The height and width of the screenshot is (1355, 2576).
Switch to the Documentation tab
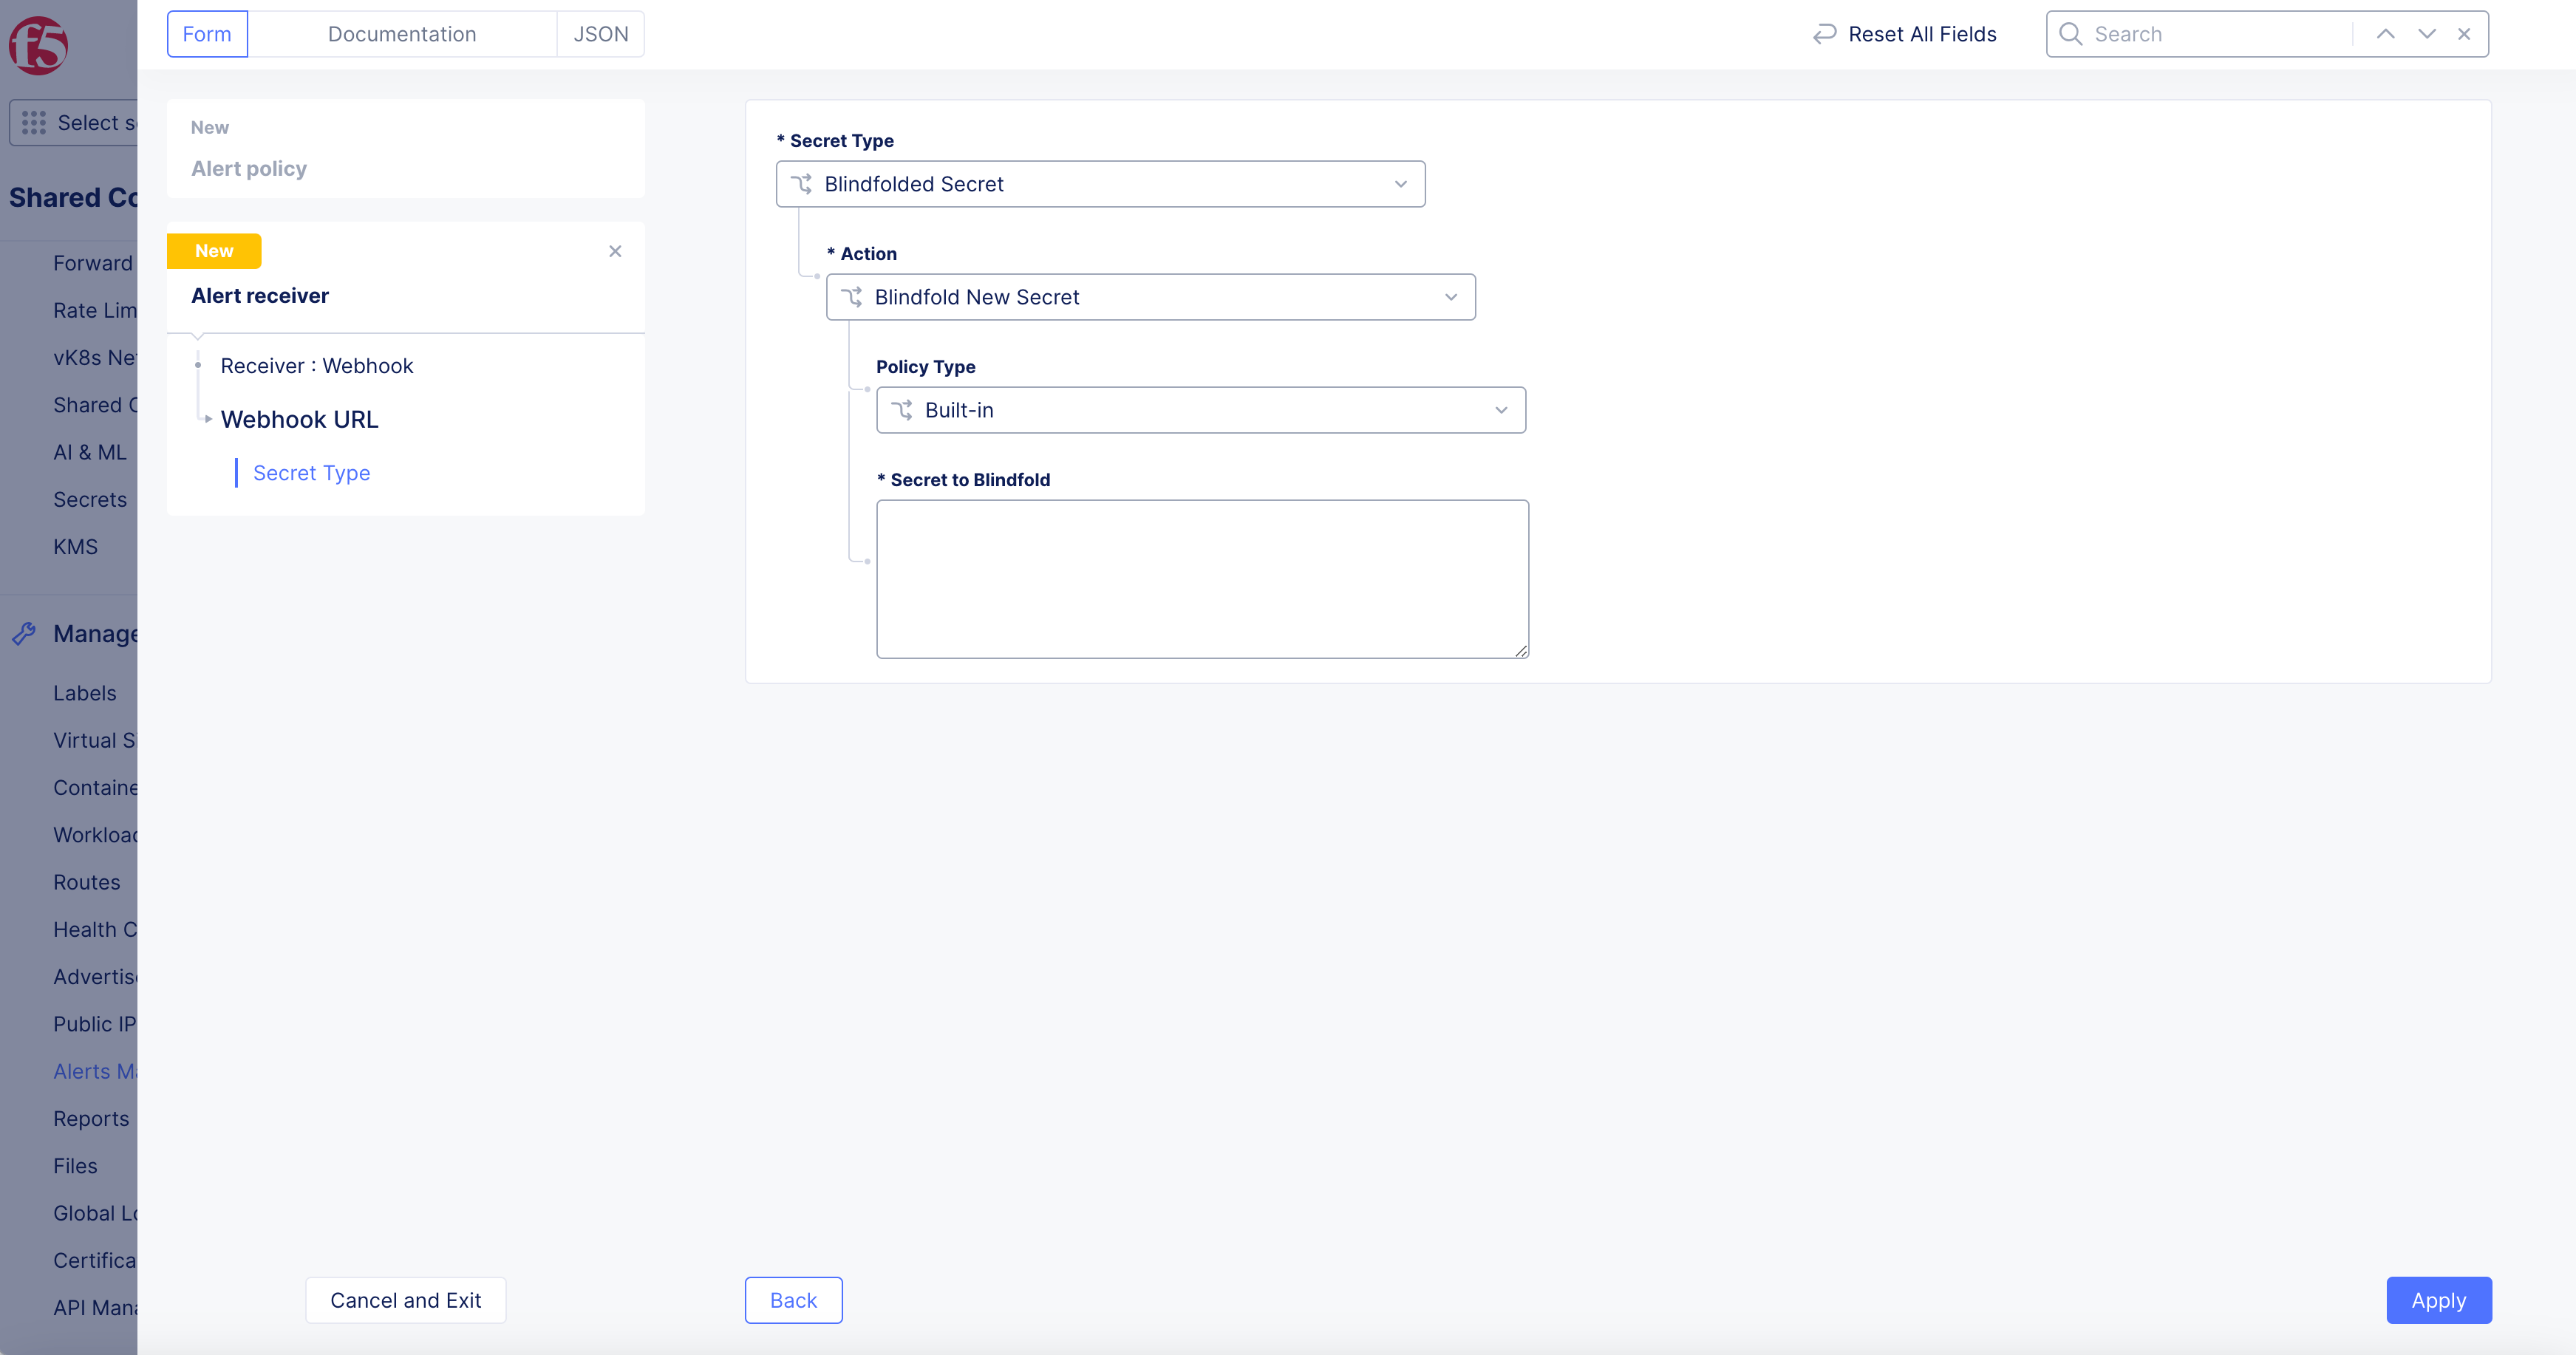tap(401, 34)
